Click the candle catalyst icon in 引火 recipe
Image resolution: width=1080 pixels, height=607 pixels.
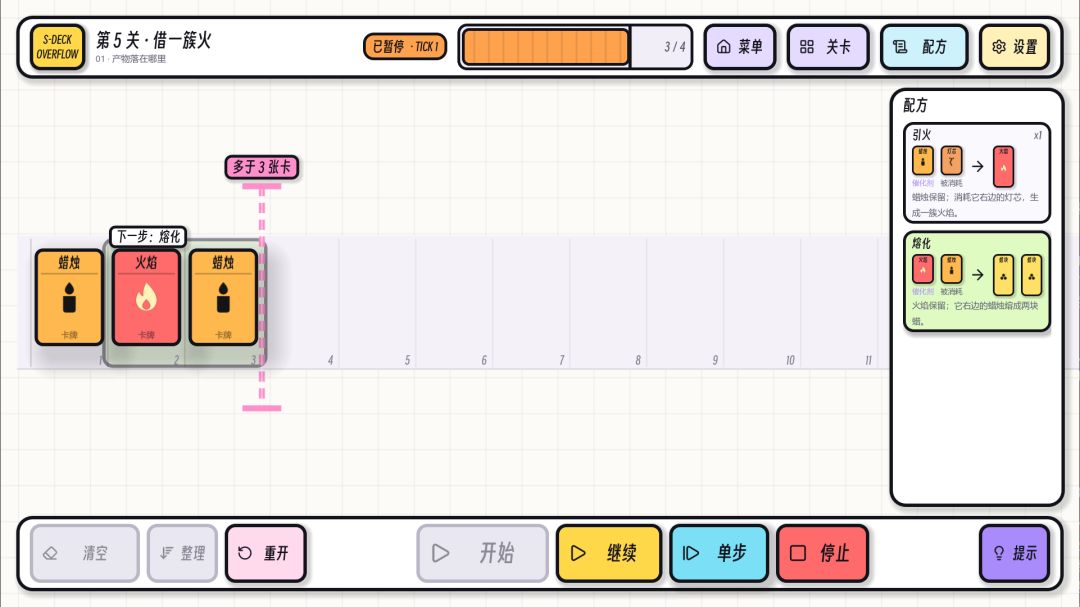[923, 161]
